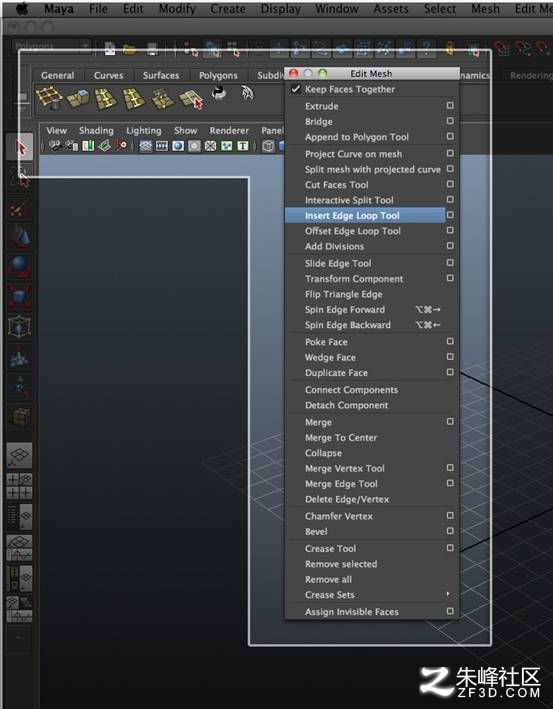The image size is (553, 709).
Task: Select the Universal Manipulator tool
Action: pos(19,326)
